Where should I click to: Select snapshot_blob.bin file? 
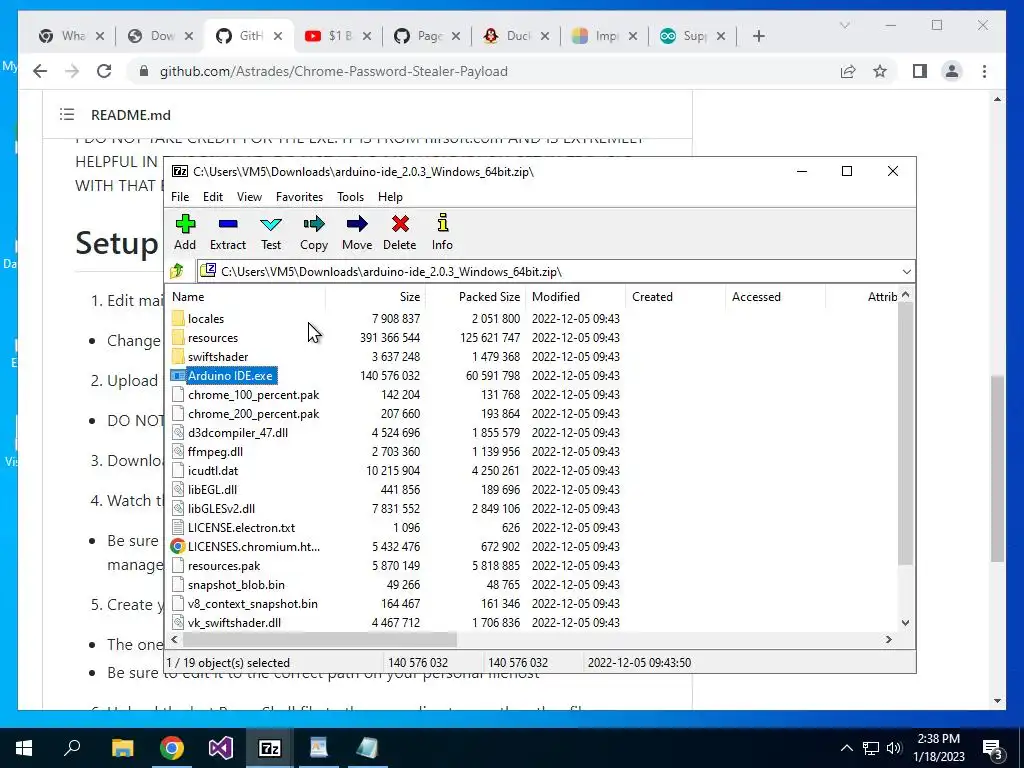(x=236, y=584)
